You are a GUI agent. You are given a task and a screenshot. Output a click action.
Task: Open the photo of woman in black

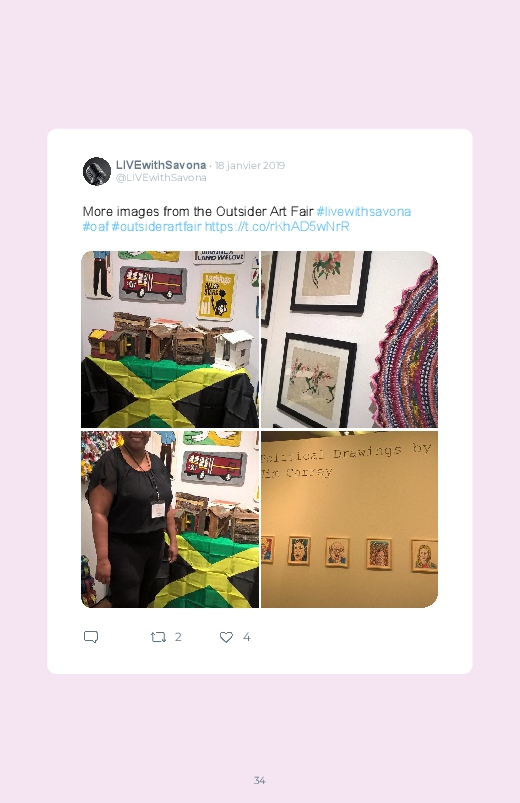[x=170, y=519]
